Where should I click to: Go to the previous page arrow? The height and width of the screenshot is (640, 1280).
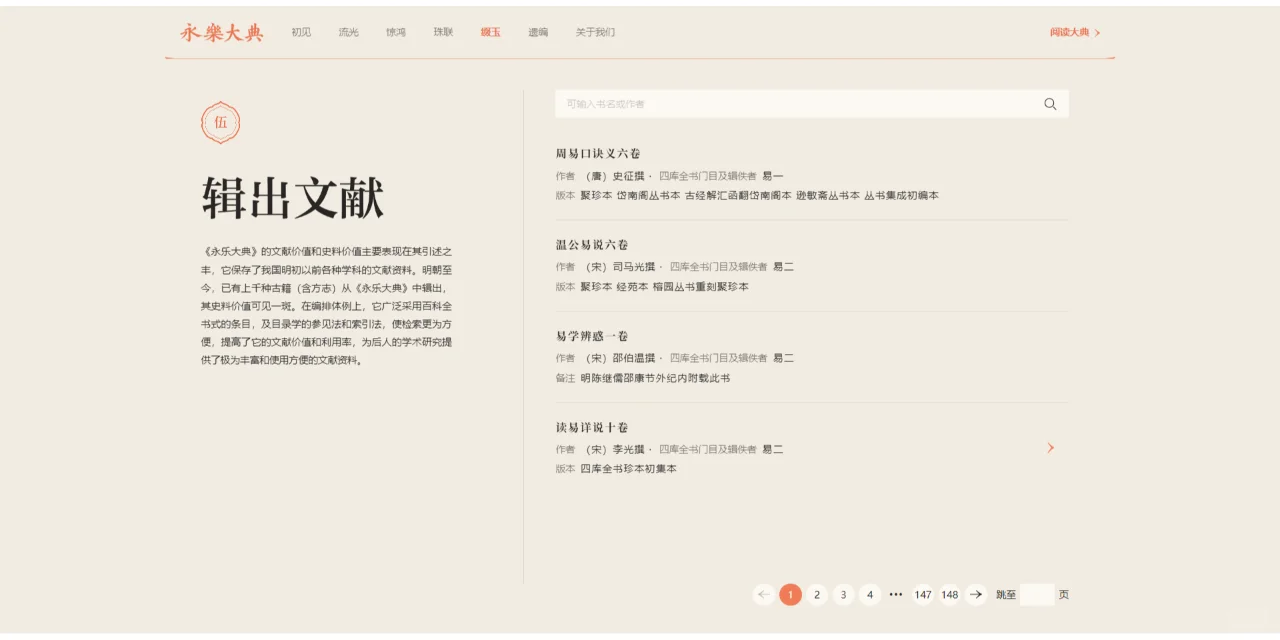click(764, 595)
